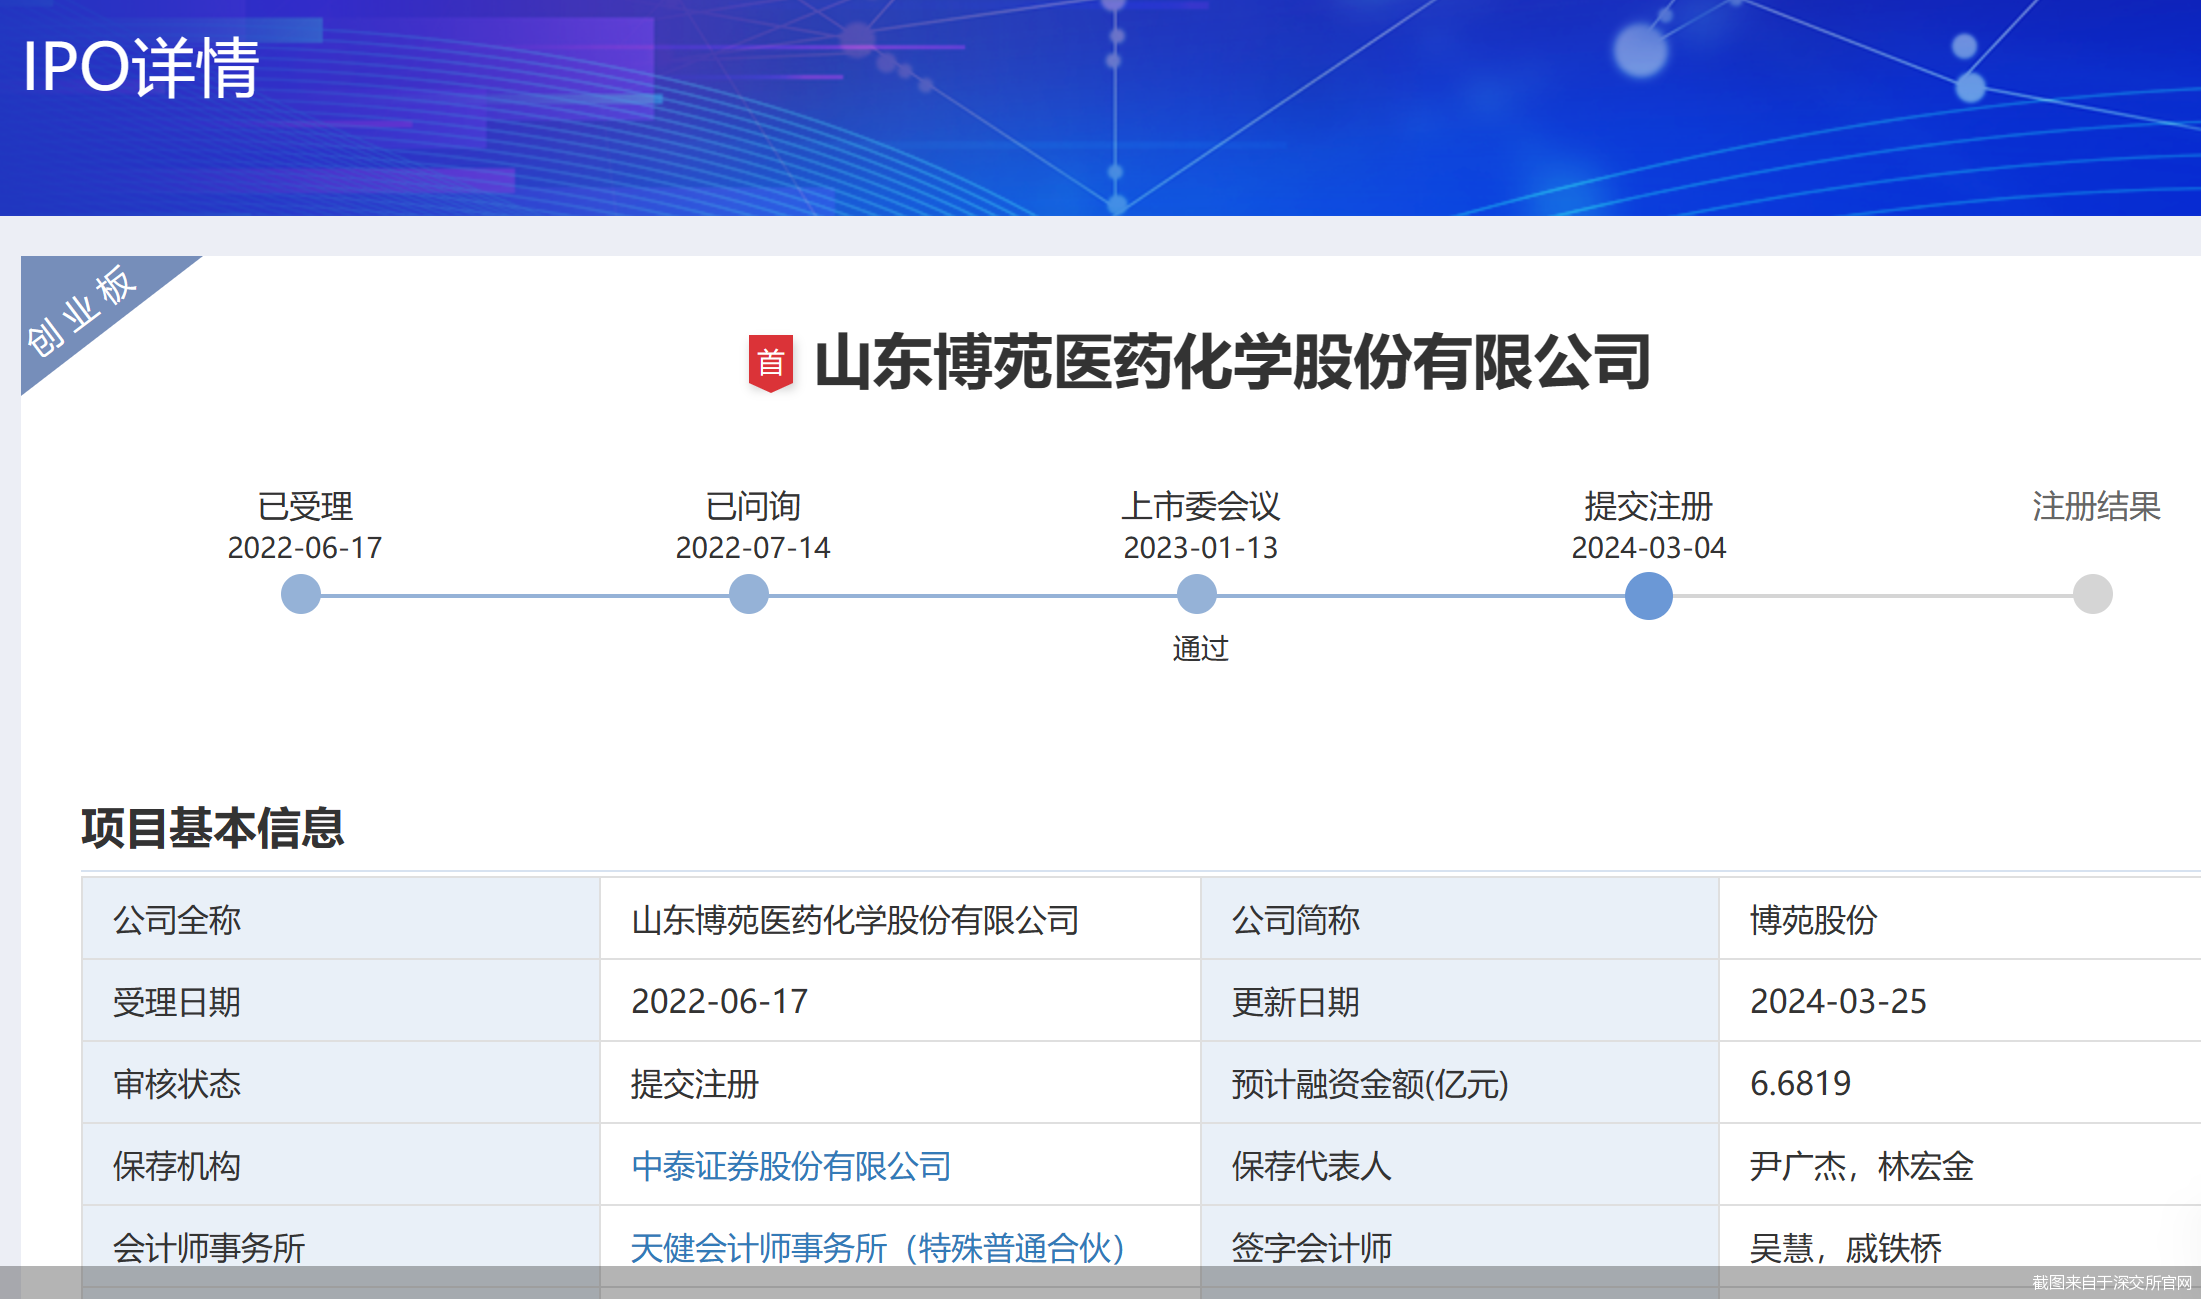Click the date 2023-01-13 under 上市委会议
The image size is (2201, 1299).
(x=1201, y=548)
